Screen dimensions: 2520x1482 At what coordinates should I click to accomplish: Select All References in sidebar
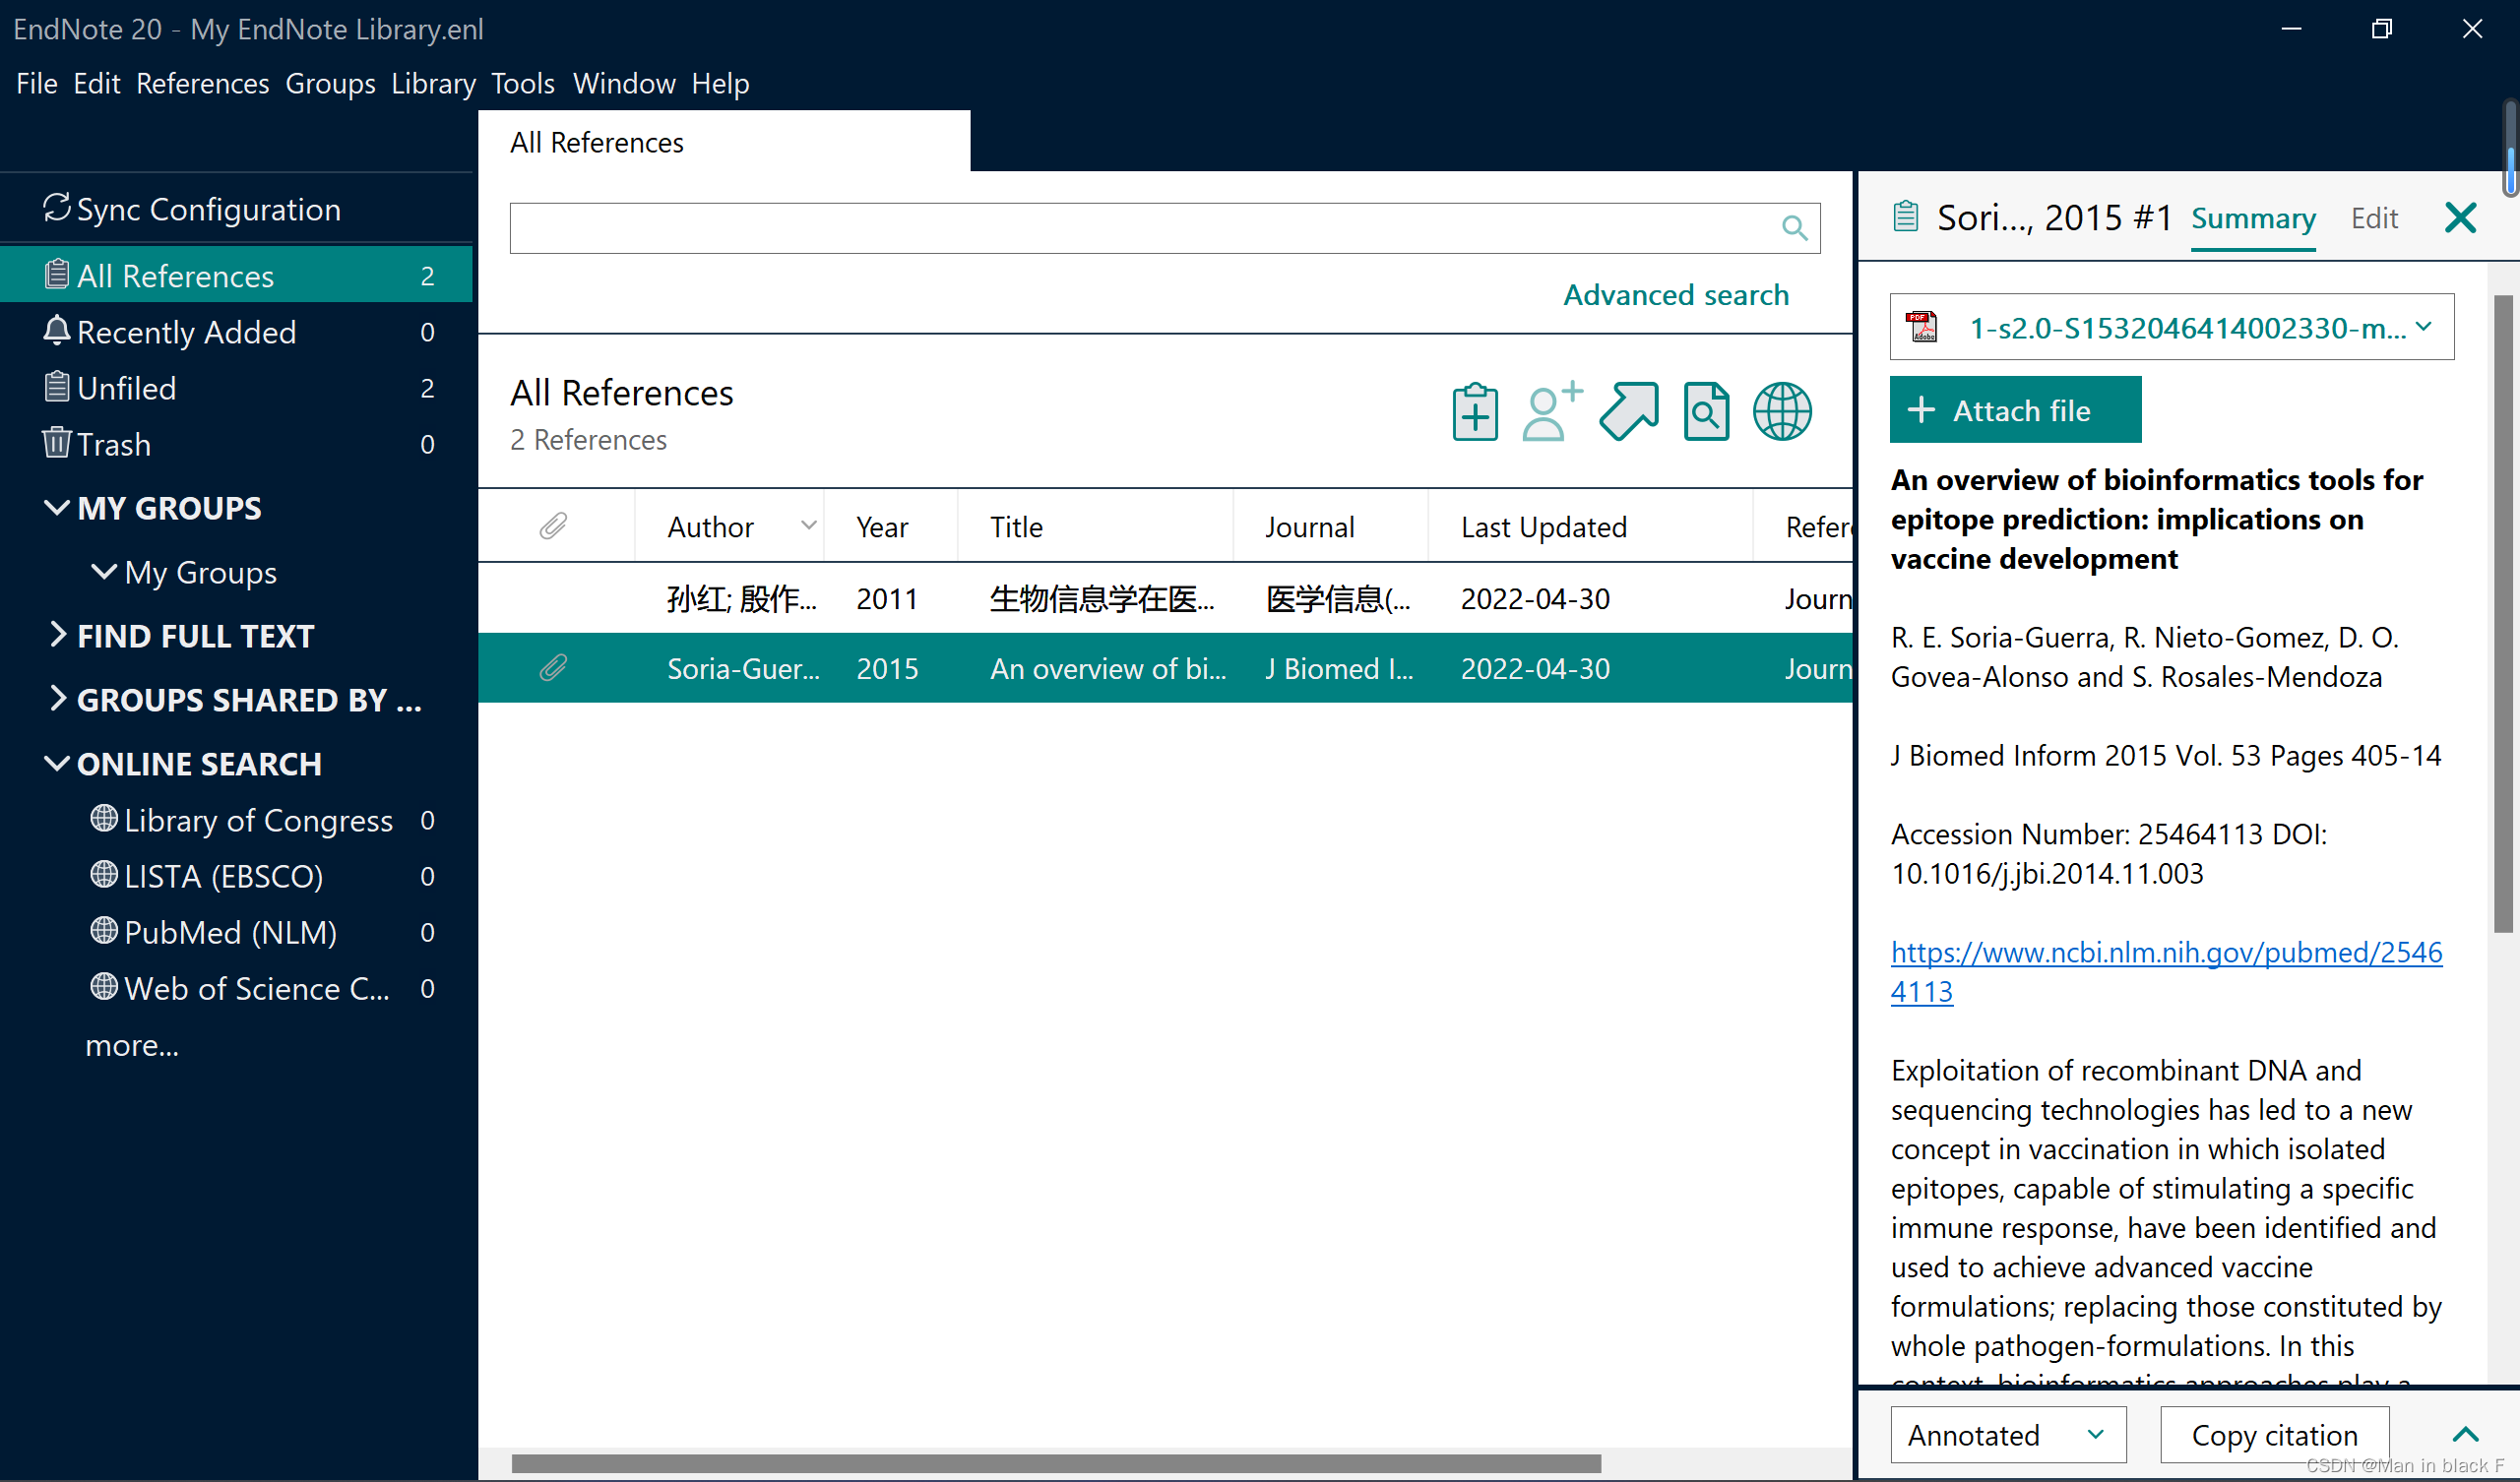(x=237, y=274)
